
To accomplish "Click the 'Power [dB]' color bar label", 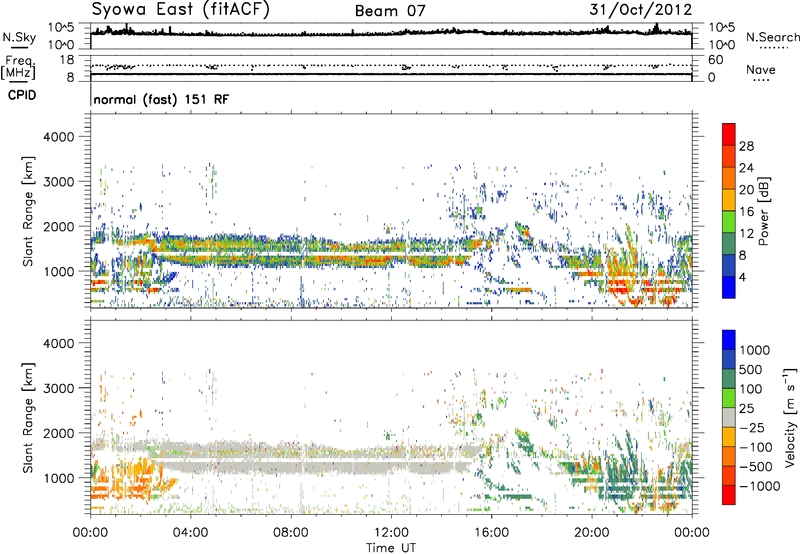I will click(x=763, y=211).
